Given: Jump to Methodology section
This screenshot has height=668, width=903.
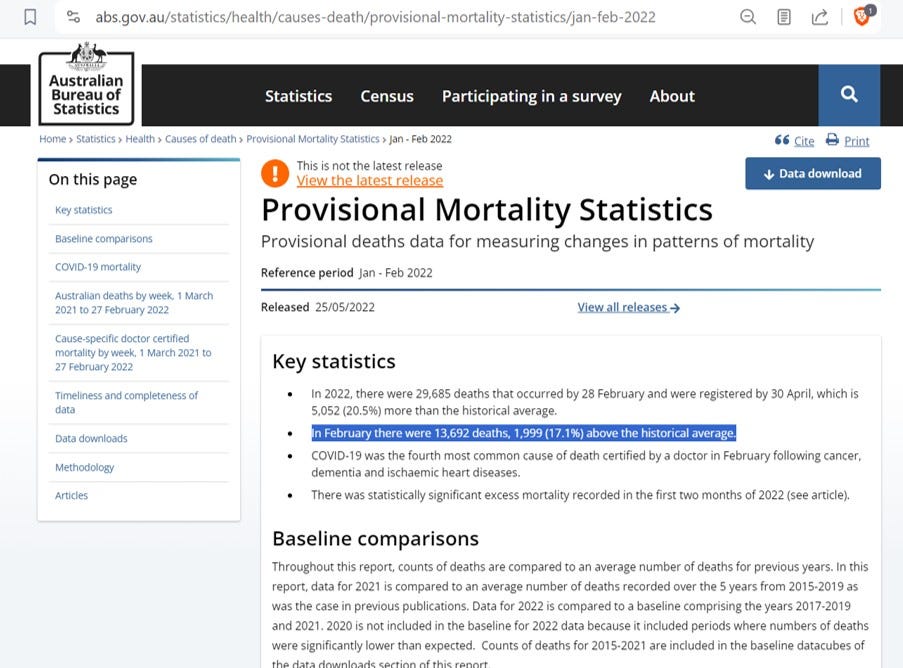Looking at the screenshot, I should click(84, 467).
